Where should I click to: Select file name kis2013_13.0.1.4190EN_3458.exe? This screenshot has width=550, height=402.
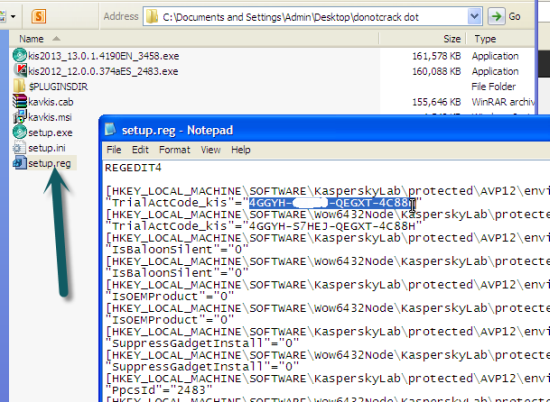103,56
